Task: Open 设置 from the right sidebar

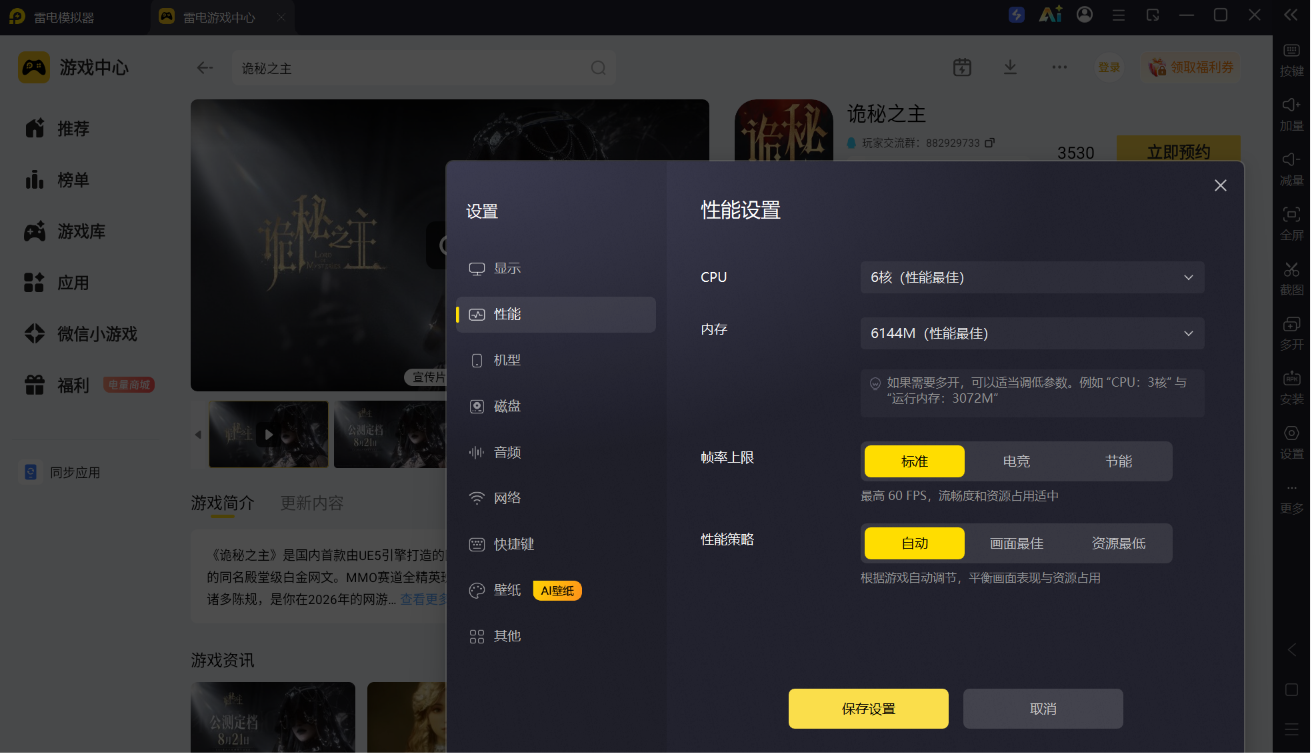Action: [x=1292, y=442]
